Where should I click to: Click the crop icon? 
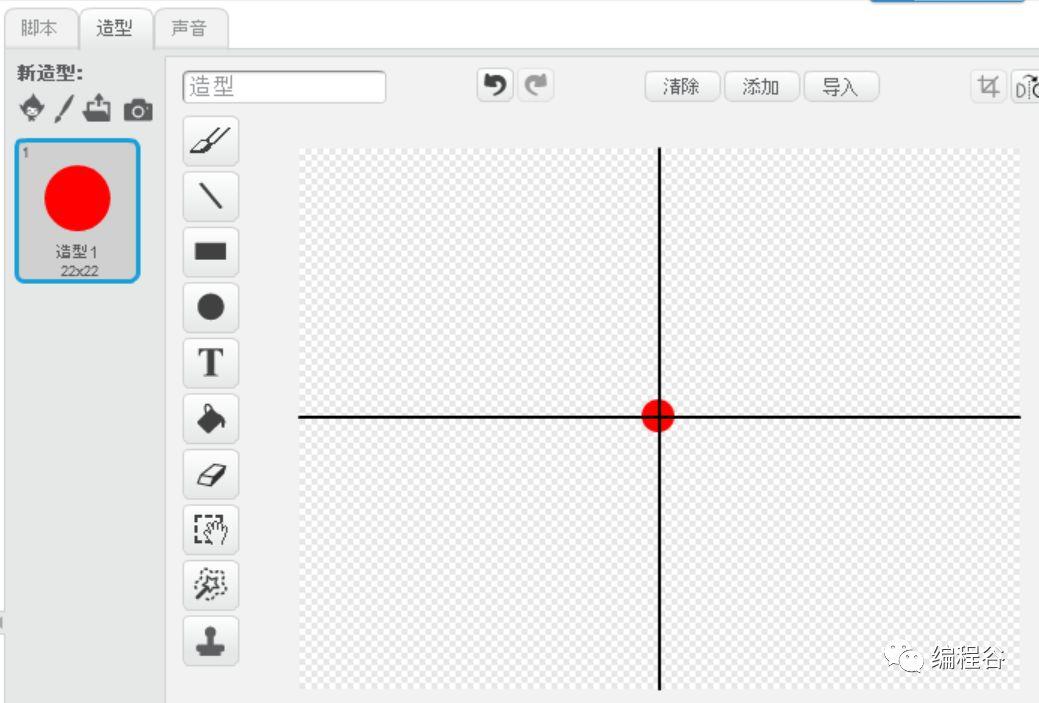(988, 87)
